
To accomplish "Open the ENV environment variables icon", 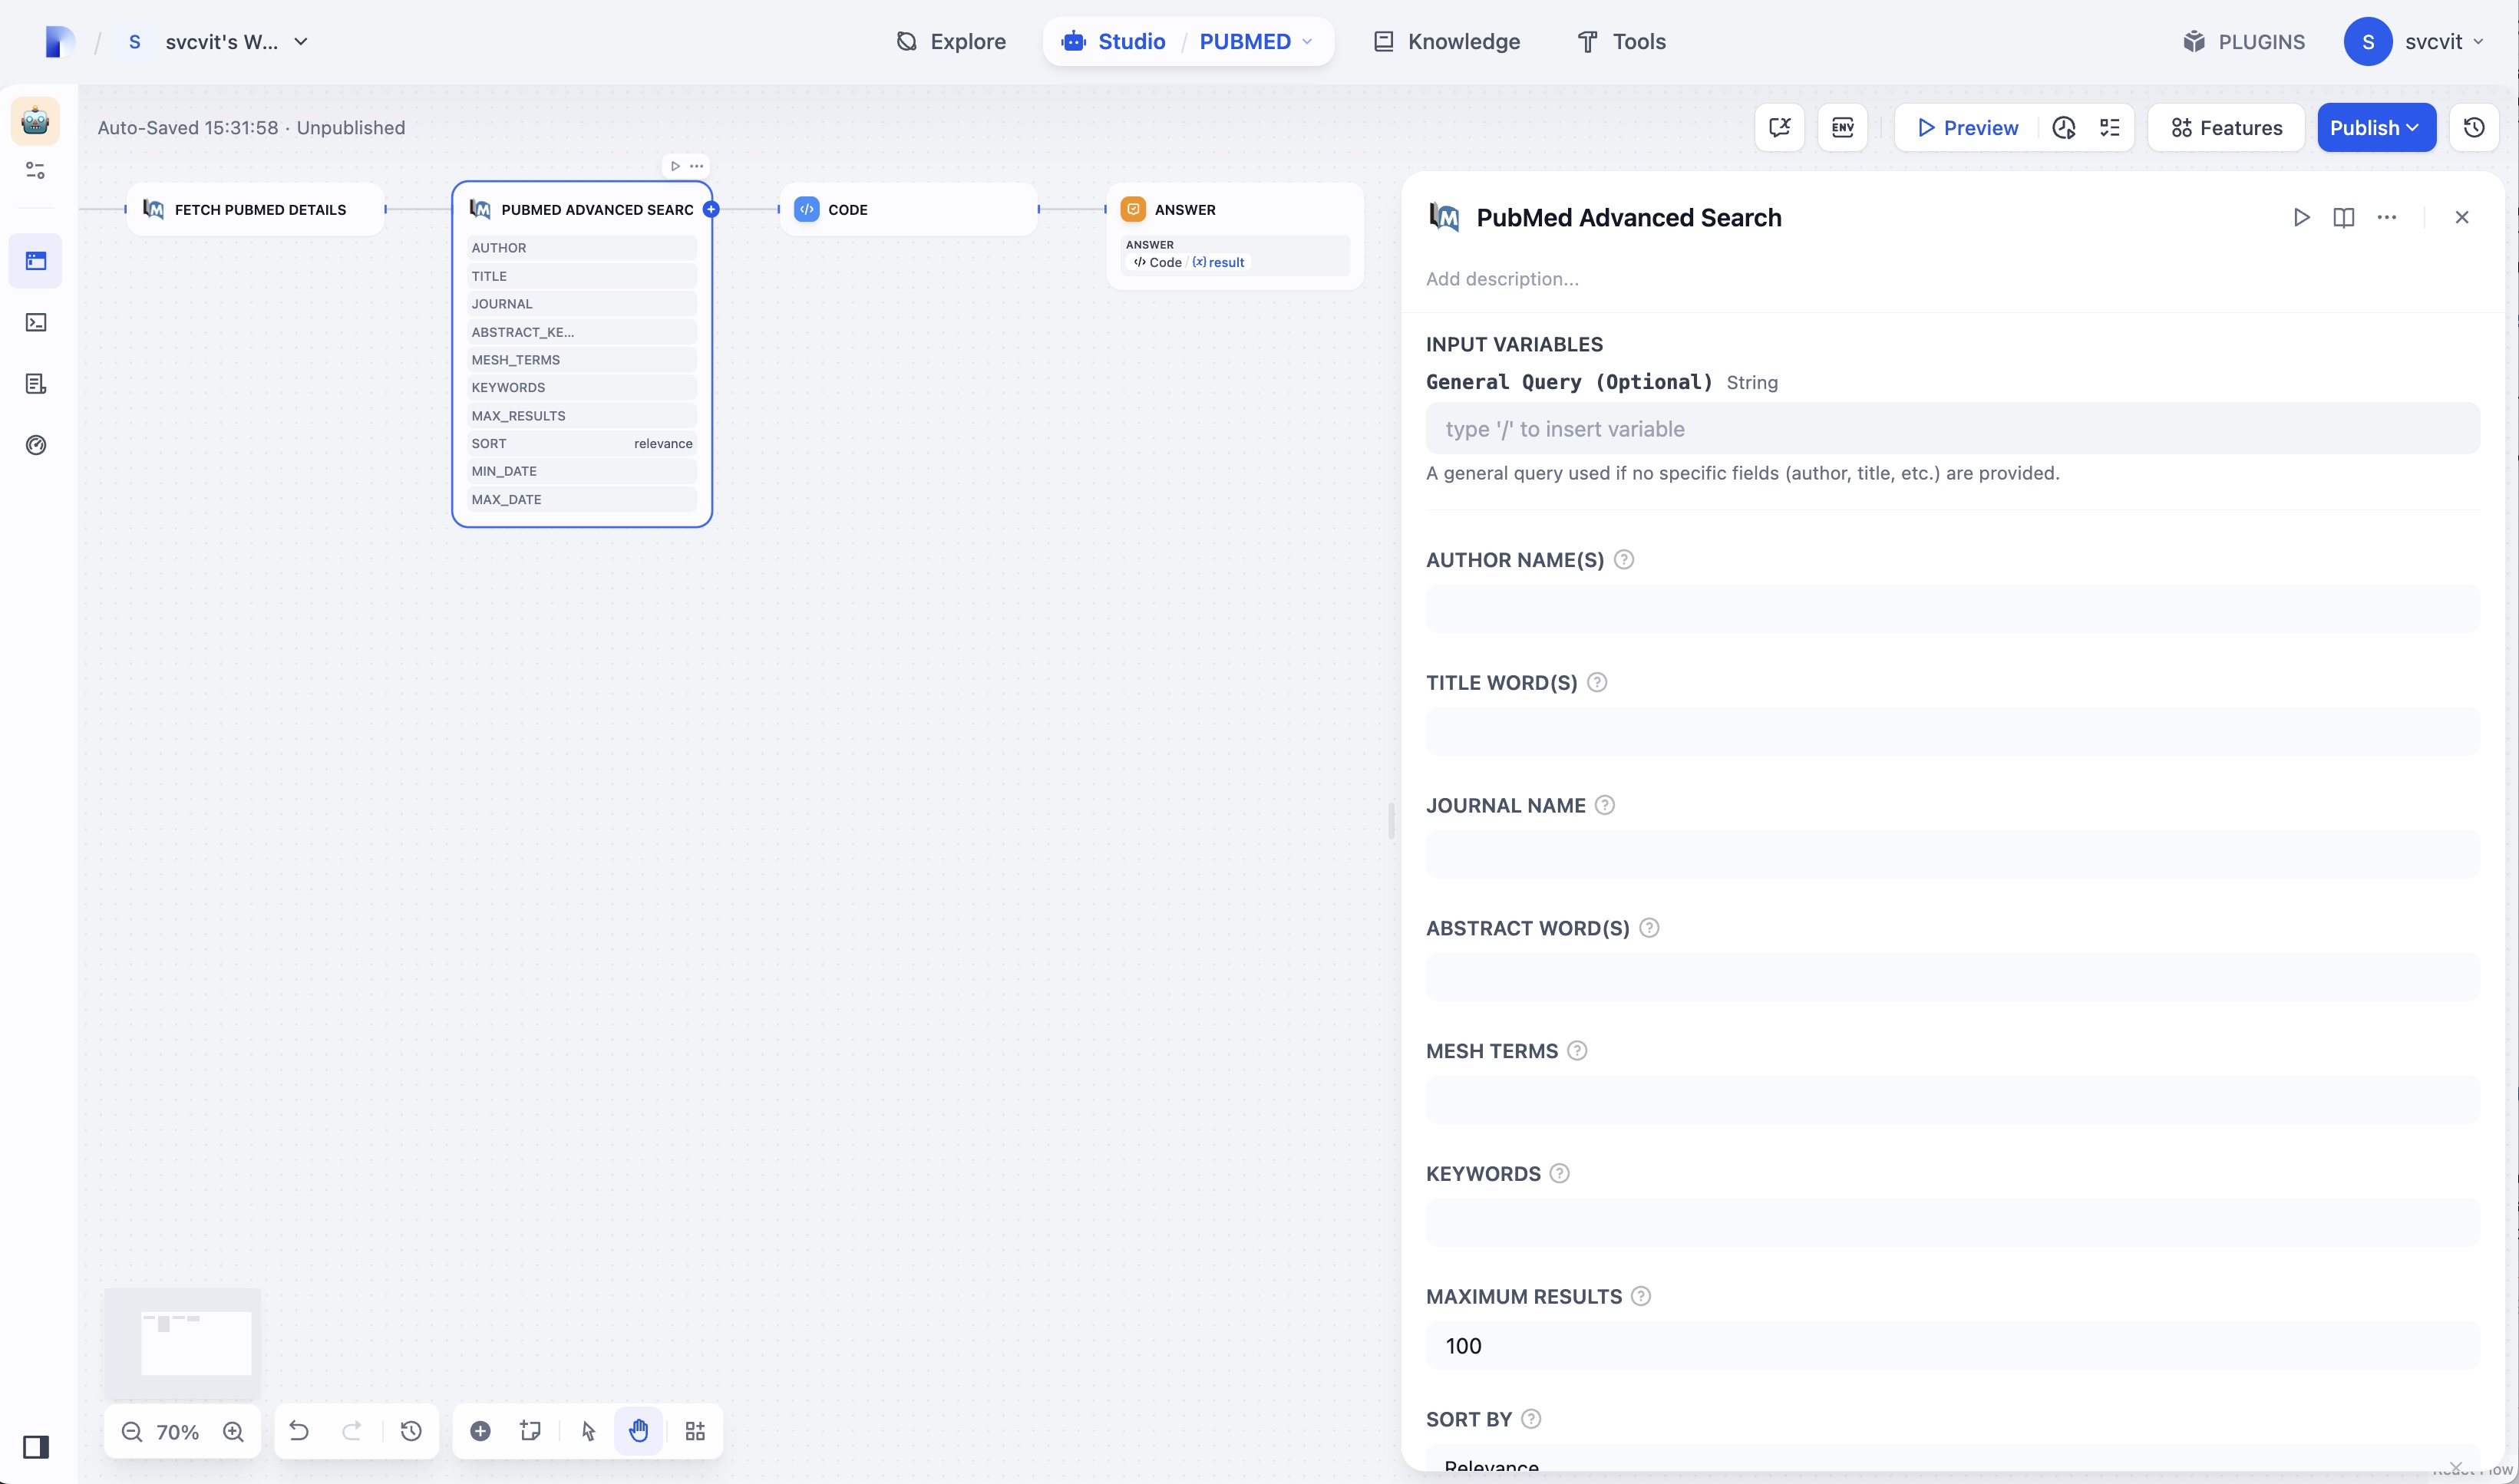I will [x=1842, y=127].
